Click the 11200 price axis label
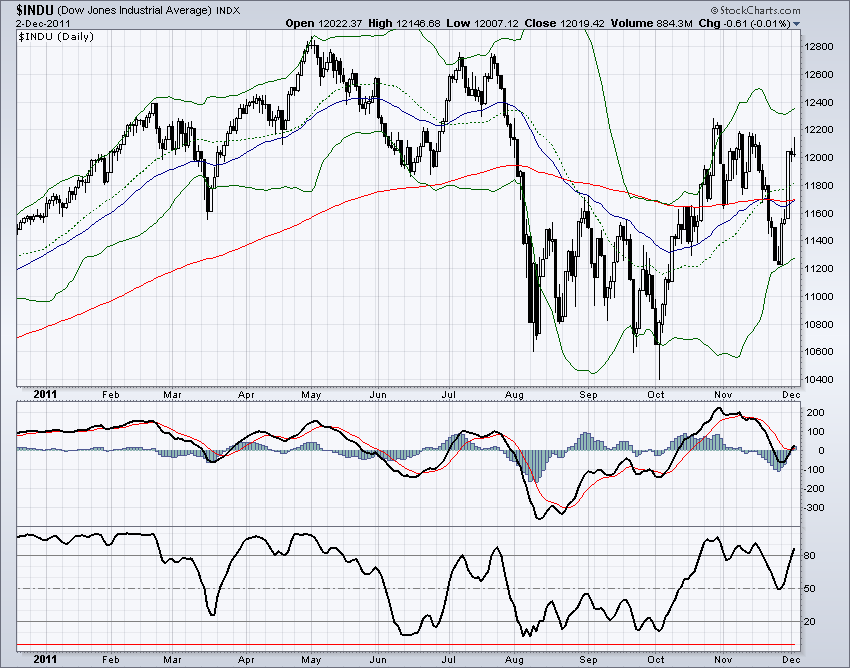Screen dimensions: 850x668 [819, 269]
